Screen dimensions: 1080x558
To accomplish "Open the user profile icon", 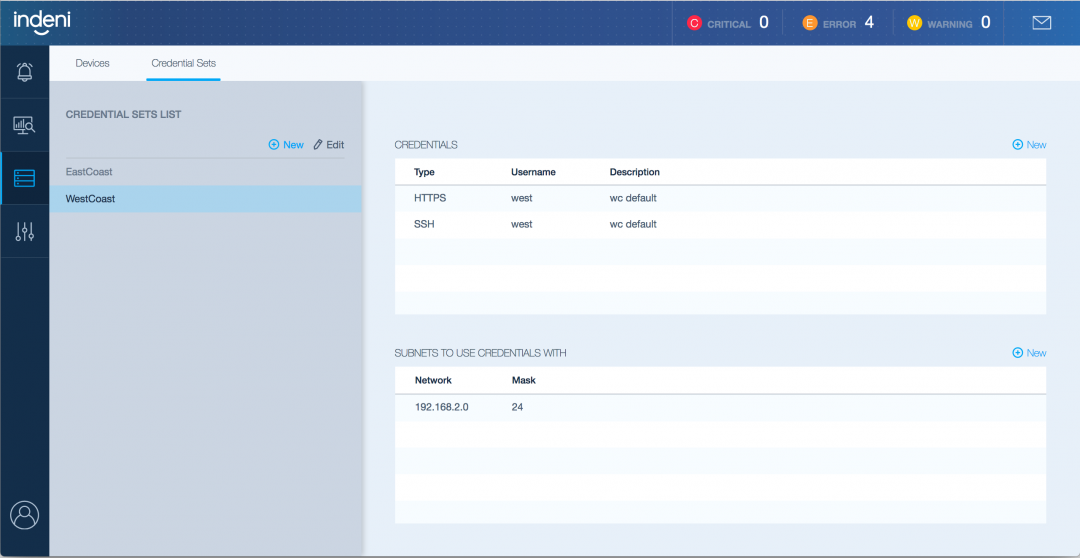I will point(25,515).
